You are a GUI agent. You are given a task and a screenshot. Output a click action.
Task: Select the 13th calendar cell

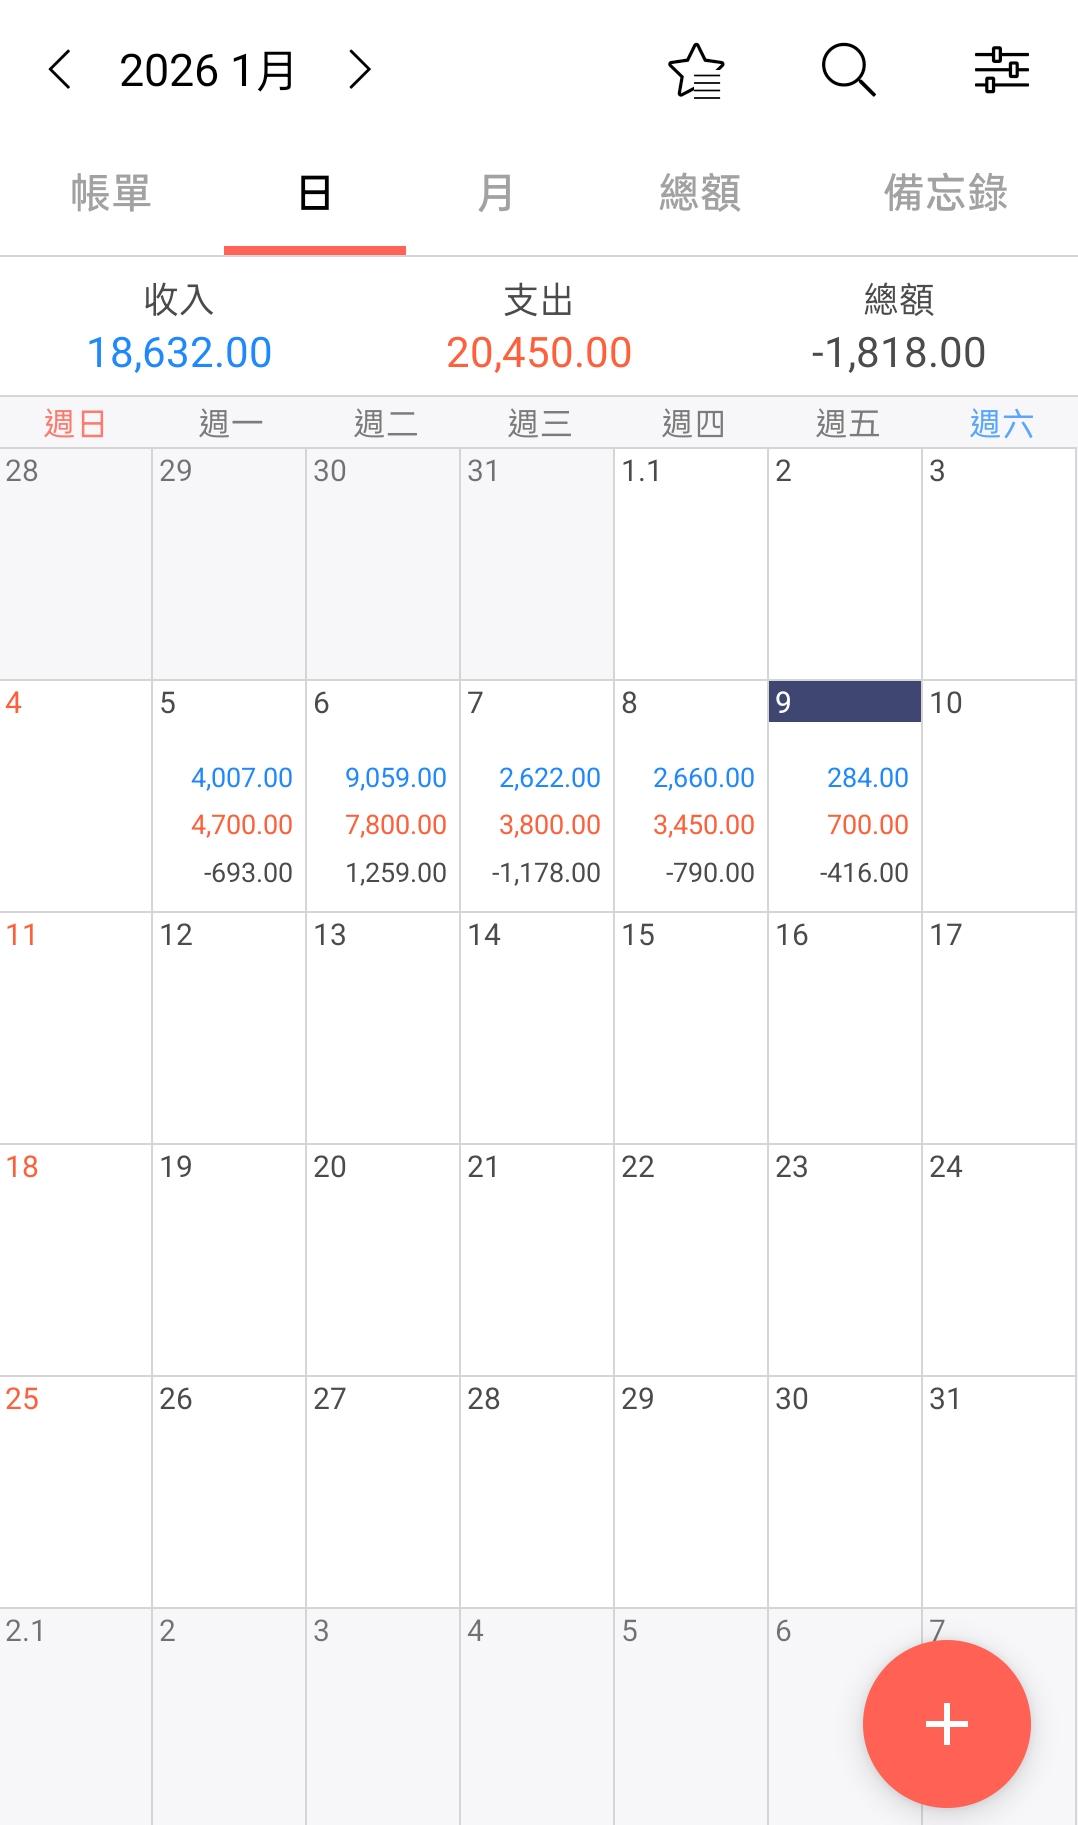tap(383, 1028)
